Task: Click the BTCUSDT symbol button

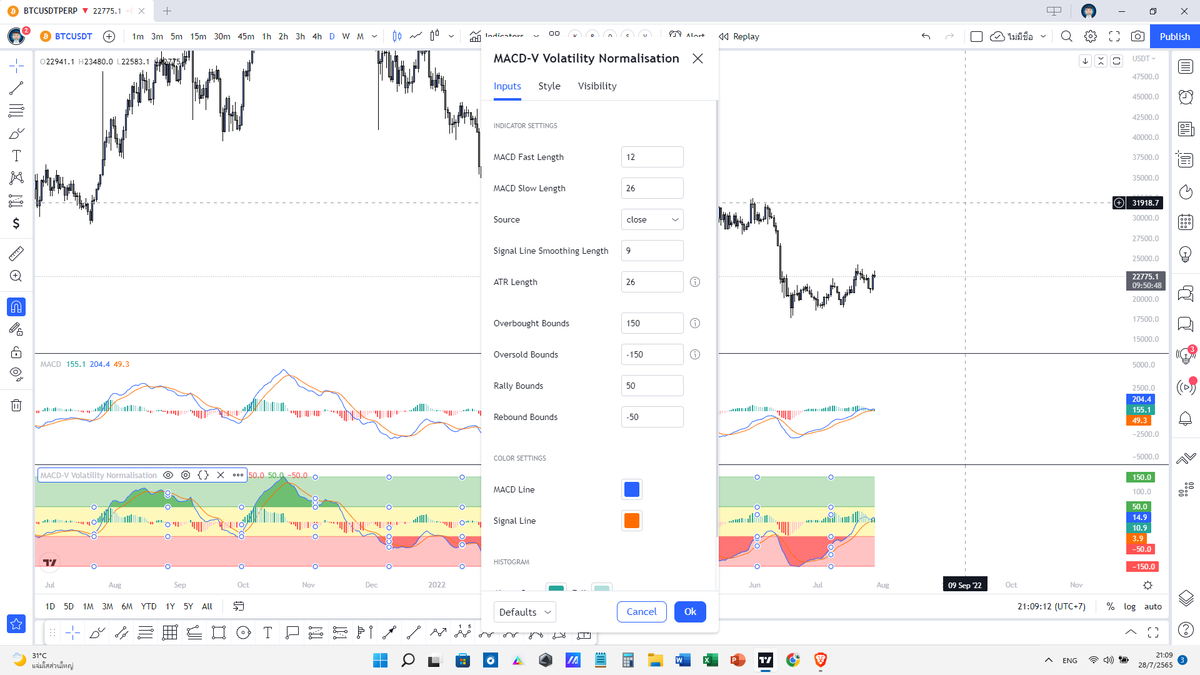Action: [x=66, y=36]
